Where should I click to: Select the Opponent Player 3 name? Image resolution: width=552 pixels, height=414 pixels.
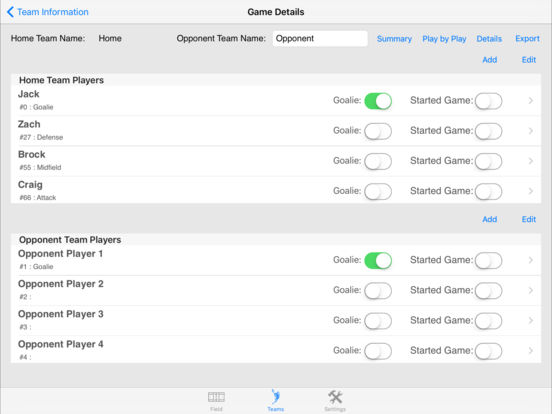[61, 314]
